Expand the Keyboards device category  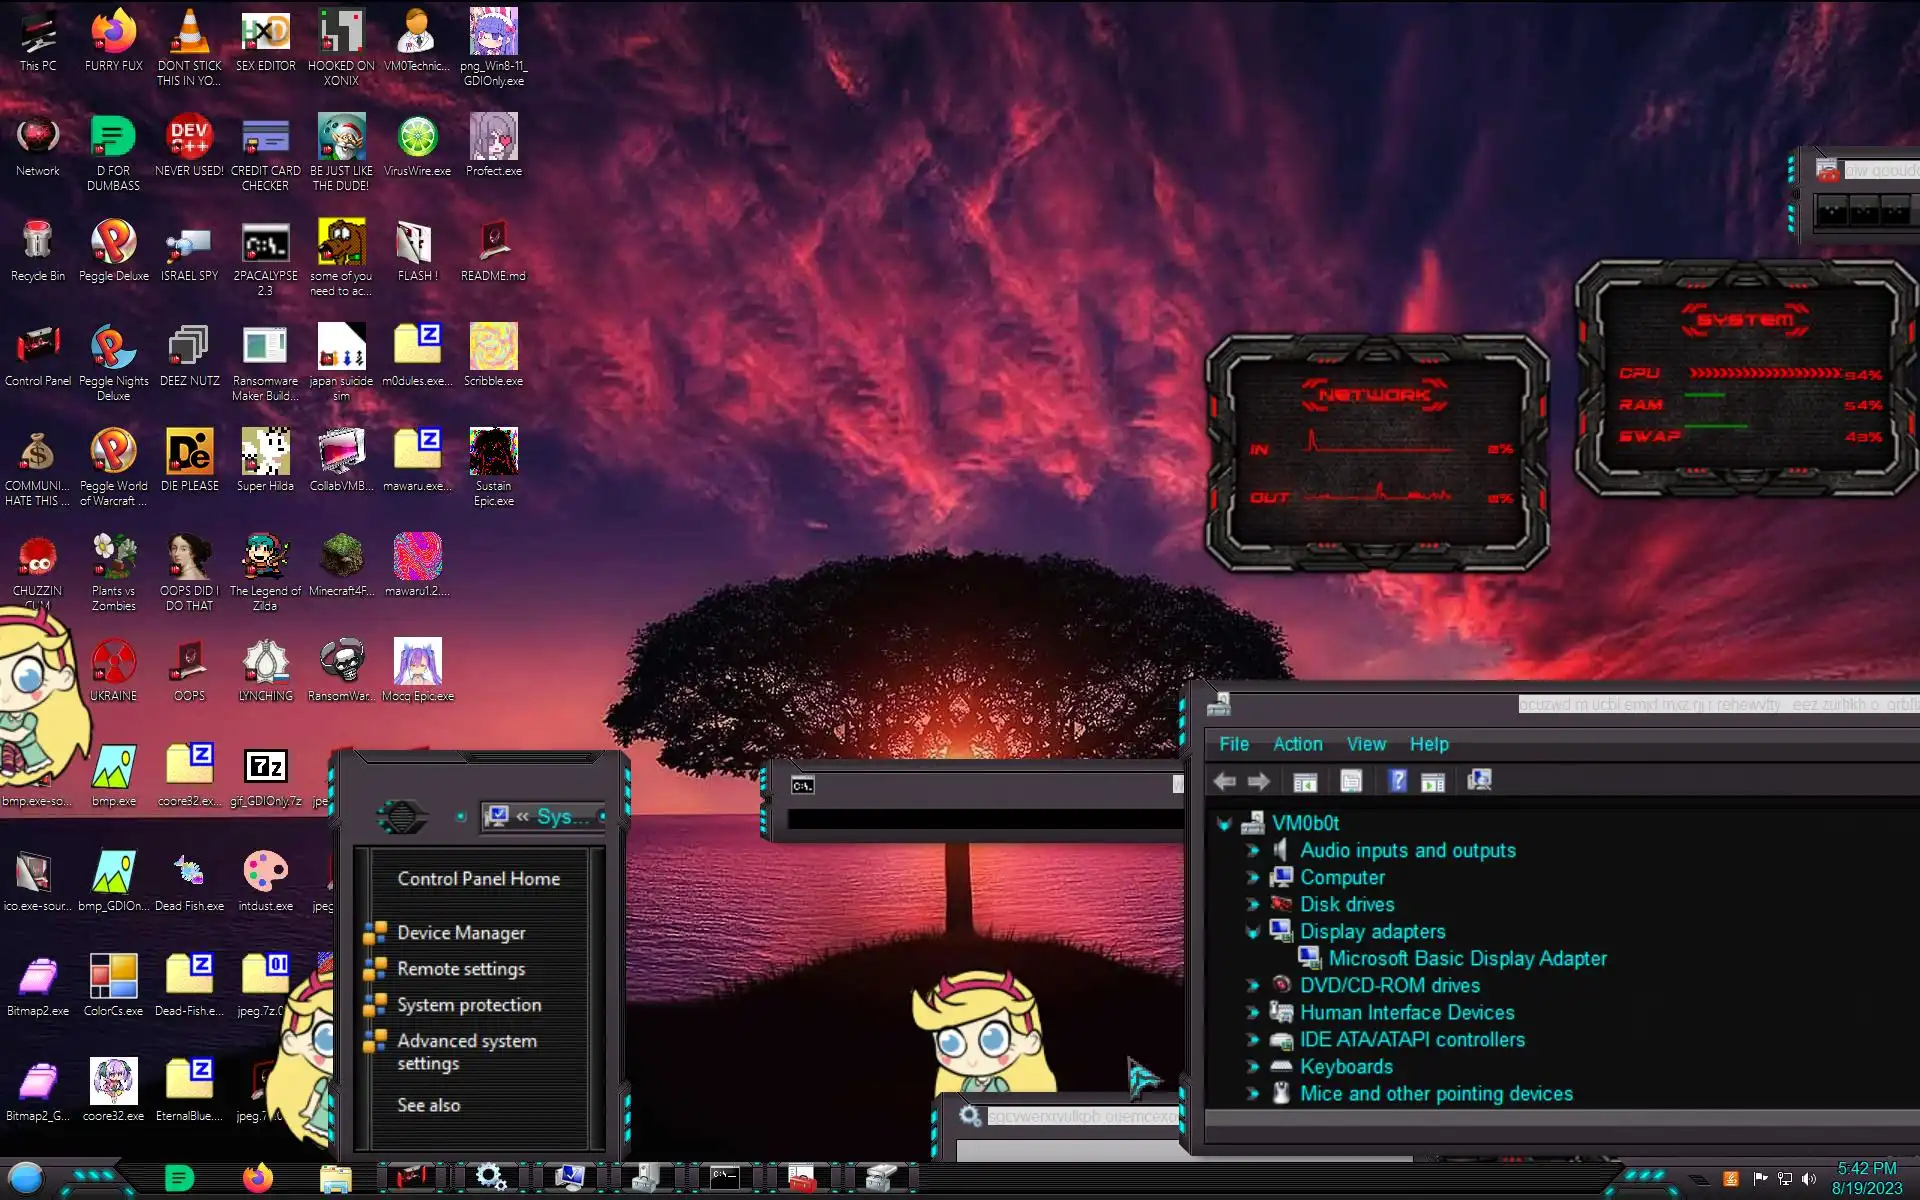coord(1252,1066)
